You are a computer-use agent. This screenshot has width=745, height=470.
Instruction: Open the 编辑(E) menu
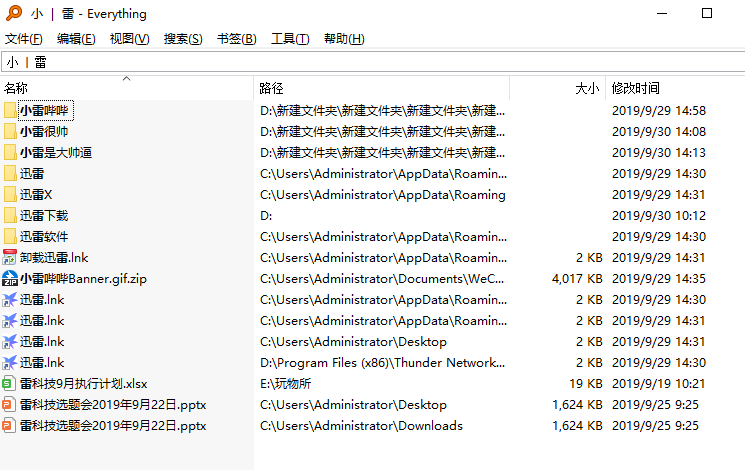click(x=76, y=38)
